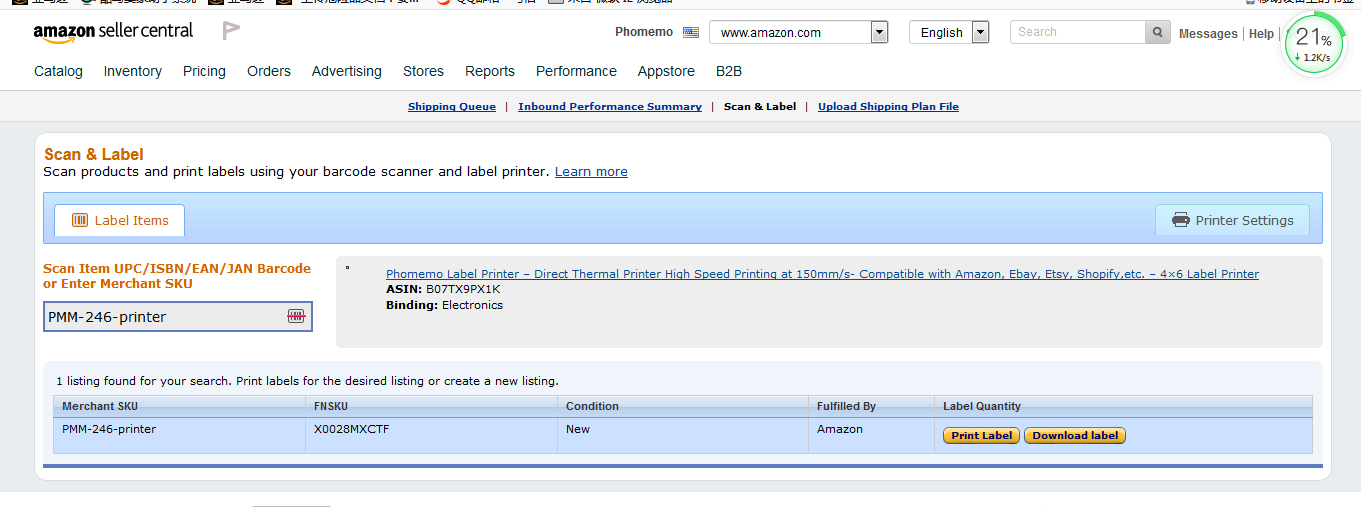Image resolution: width=1361 pixels, height=507 pixels.
Task: Select the Scan & Label sub-navigation item
Action: coord(760,106)
